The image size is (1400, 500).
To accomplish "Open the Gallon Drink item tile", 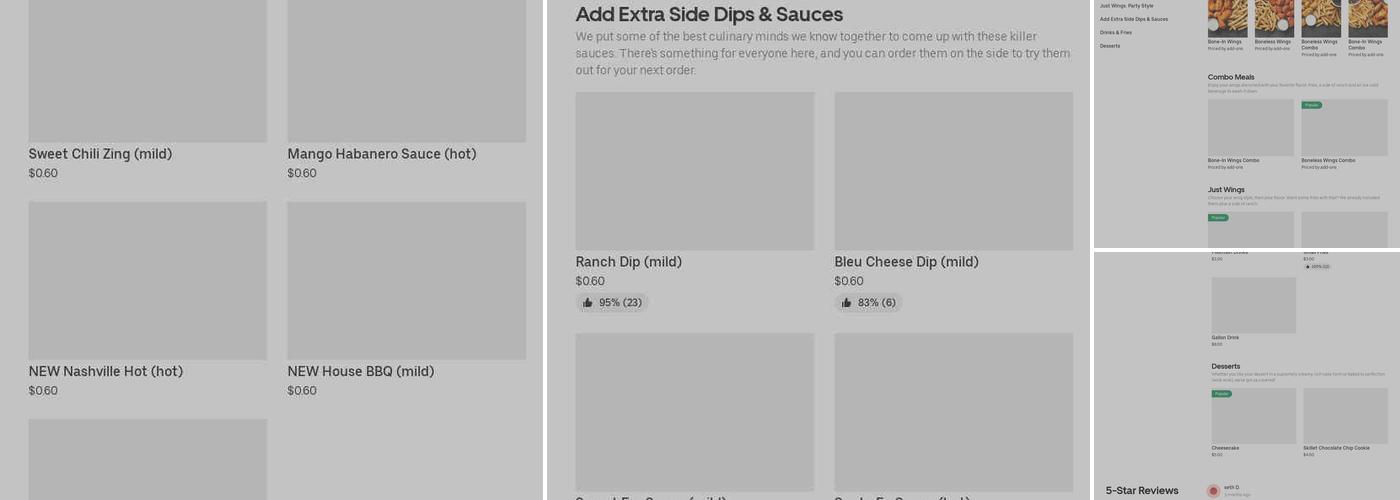I will click(x=1253, y=306).
